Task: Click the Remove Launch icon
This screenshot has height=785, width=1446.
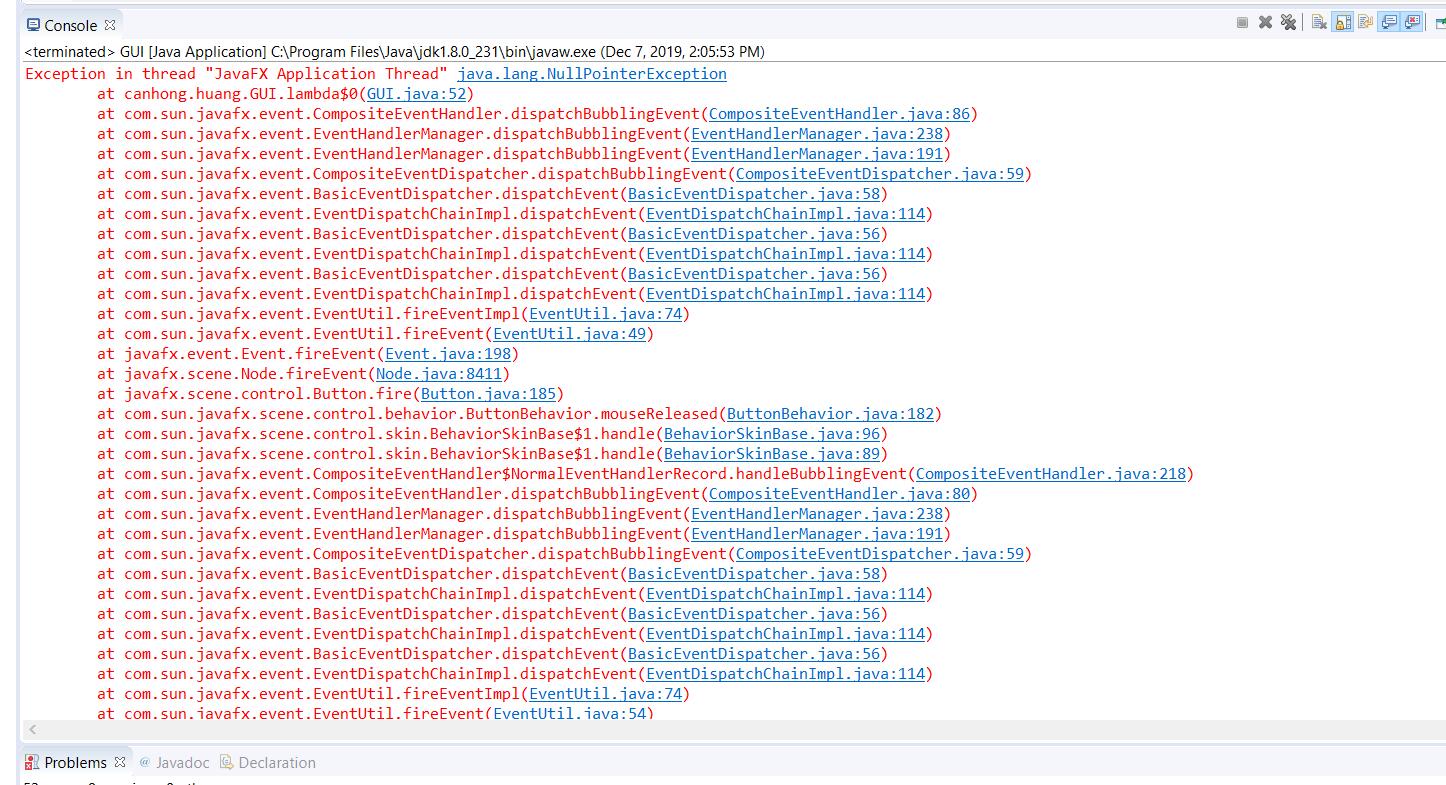Action: tap(1265, 22)
